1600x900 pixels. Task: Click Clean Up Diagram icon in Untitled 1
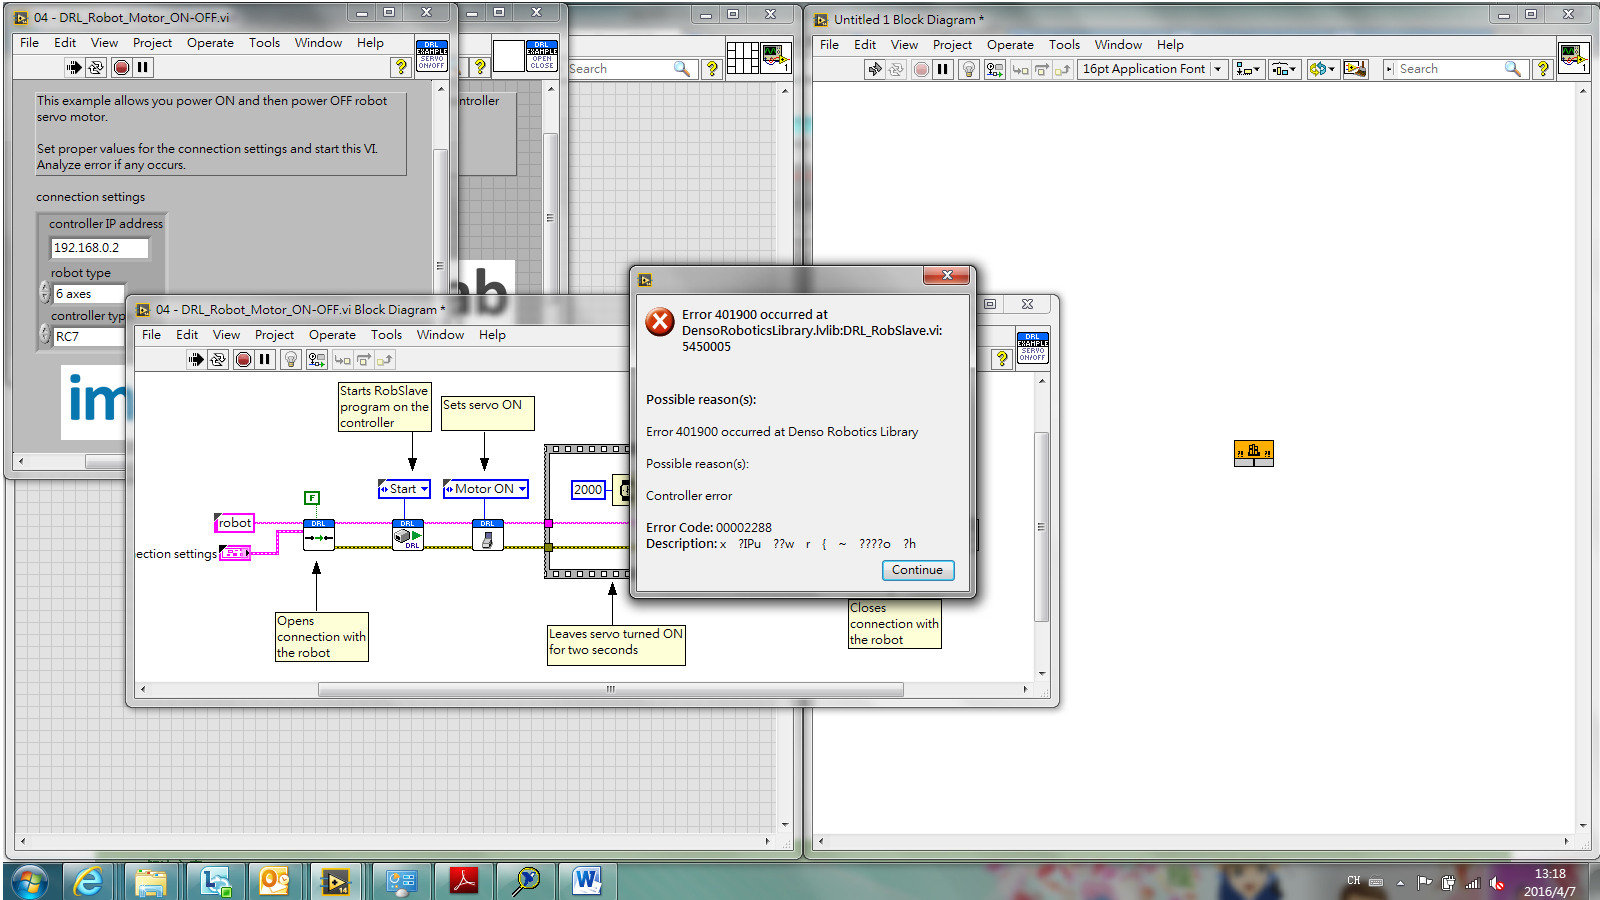click(x=1355, y=69)
